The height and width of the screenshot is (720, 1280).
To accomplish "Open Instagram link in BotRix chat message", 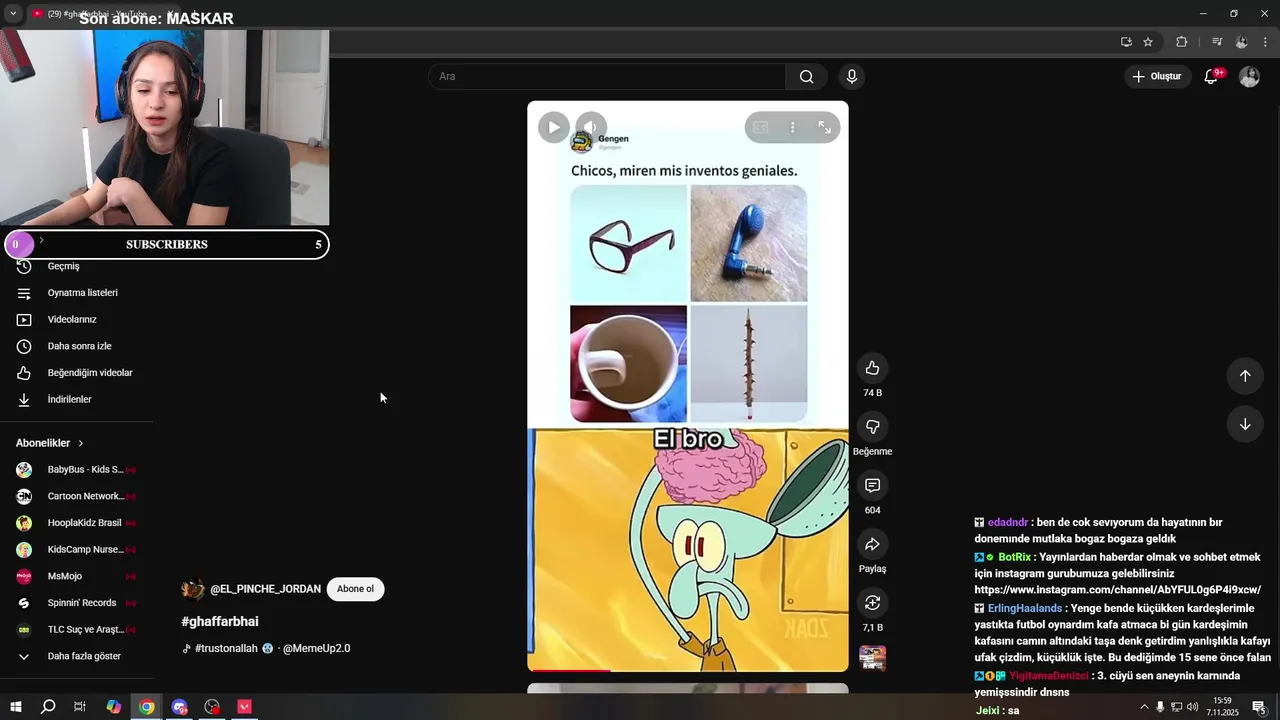I will tap(1117, 590).
